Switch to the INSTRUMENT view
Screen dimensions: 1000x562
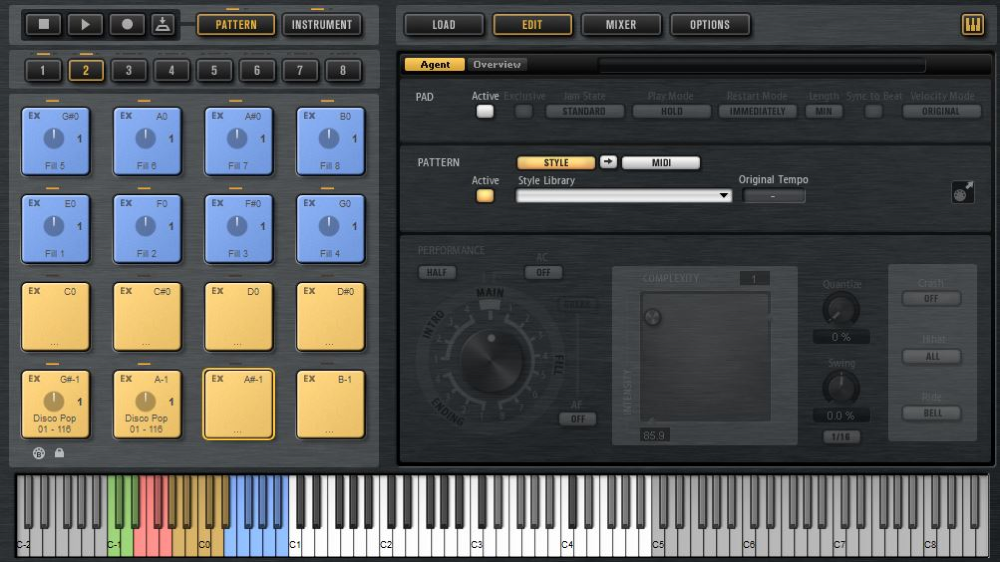point(322,24)
